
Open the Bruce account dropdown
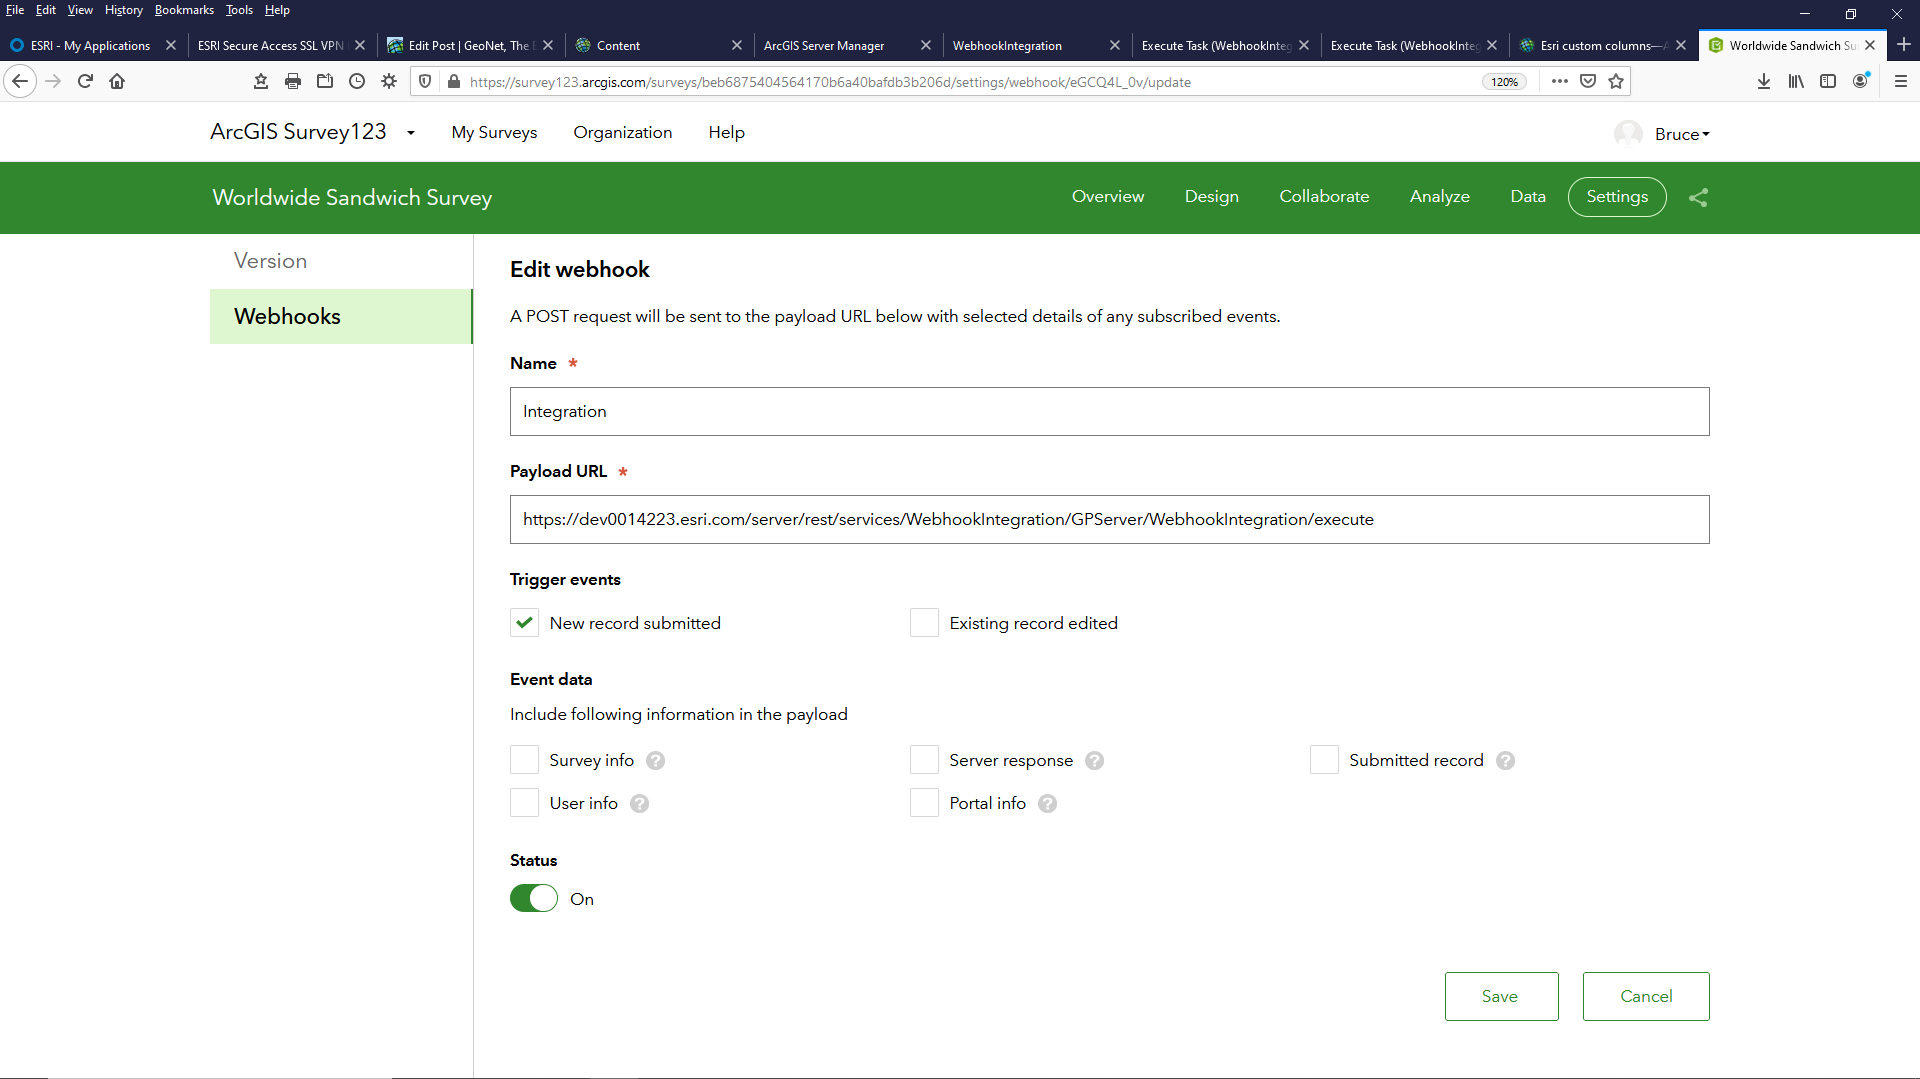coord(1682,134)
